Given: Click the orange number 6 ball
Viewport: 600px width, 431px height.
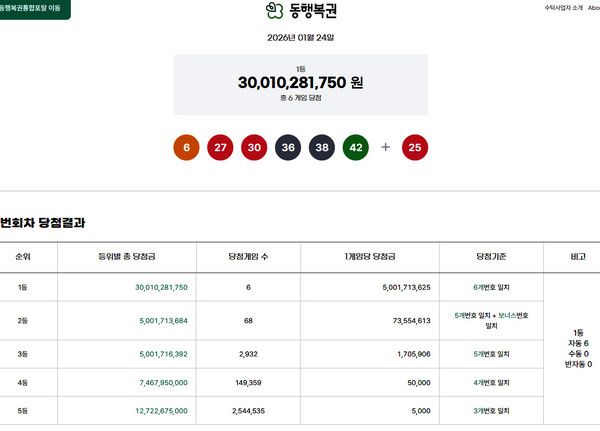Looking at the screenshot, I should click(x=186, y=147).
